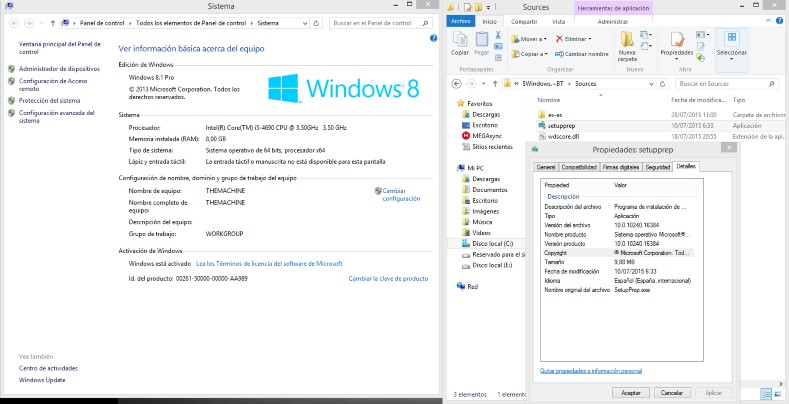The height and width of the screenshot is (404, 789).
Task: Customize quick access toolbar dropdown
Action: pos(488,8)
